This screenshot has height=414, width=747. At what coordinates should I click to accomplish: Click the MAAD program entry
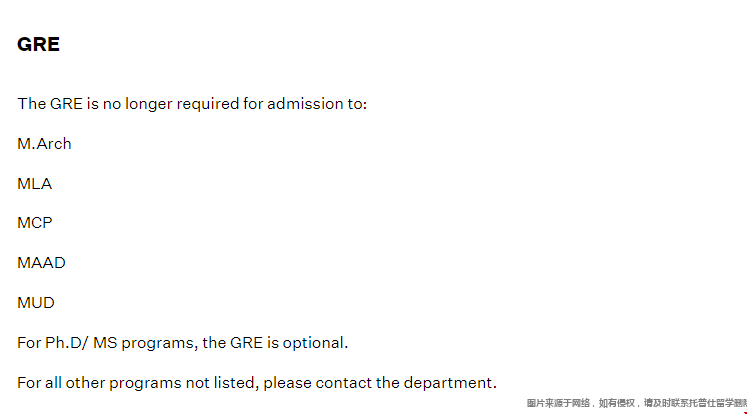pos(41,263)
